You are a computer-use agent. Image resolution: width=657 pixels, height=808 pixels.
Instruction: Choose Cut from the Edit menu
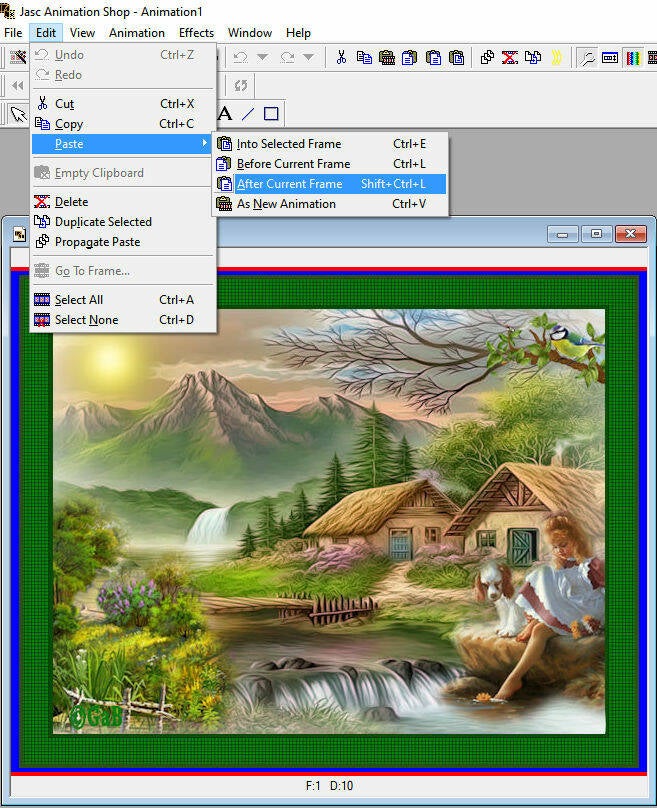123,104
